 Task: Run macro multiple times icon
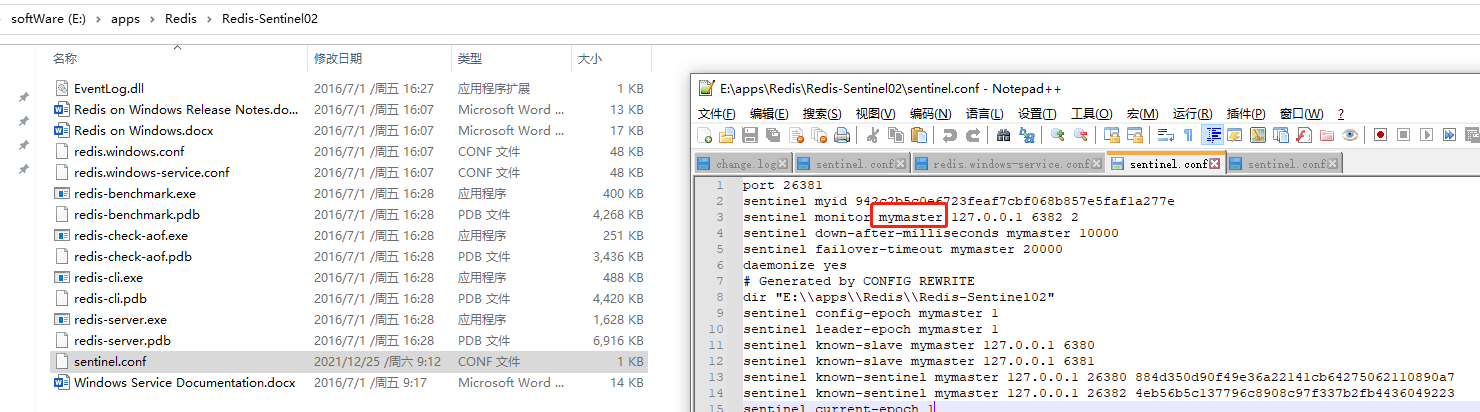tap(1449, 135)
